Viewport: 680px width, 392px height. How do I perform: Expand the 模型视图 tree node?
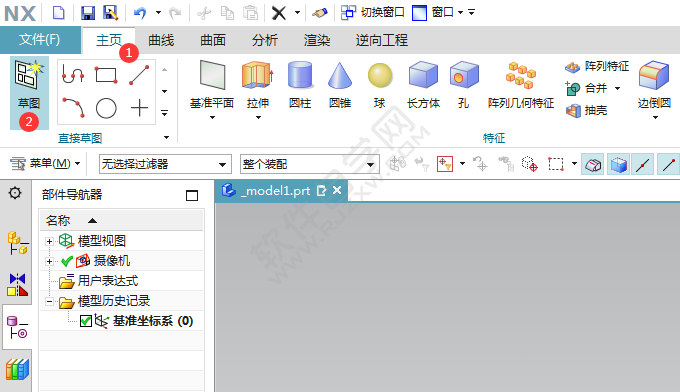coord(49,241)
